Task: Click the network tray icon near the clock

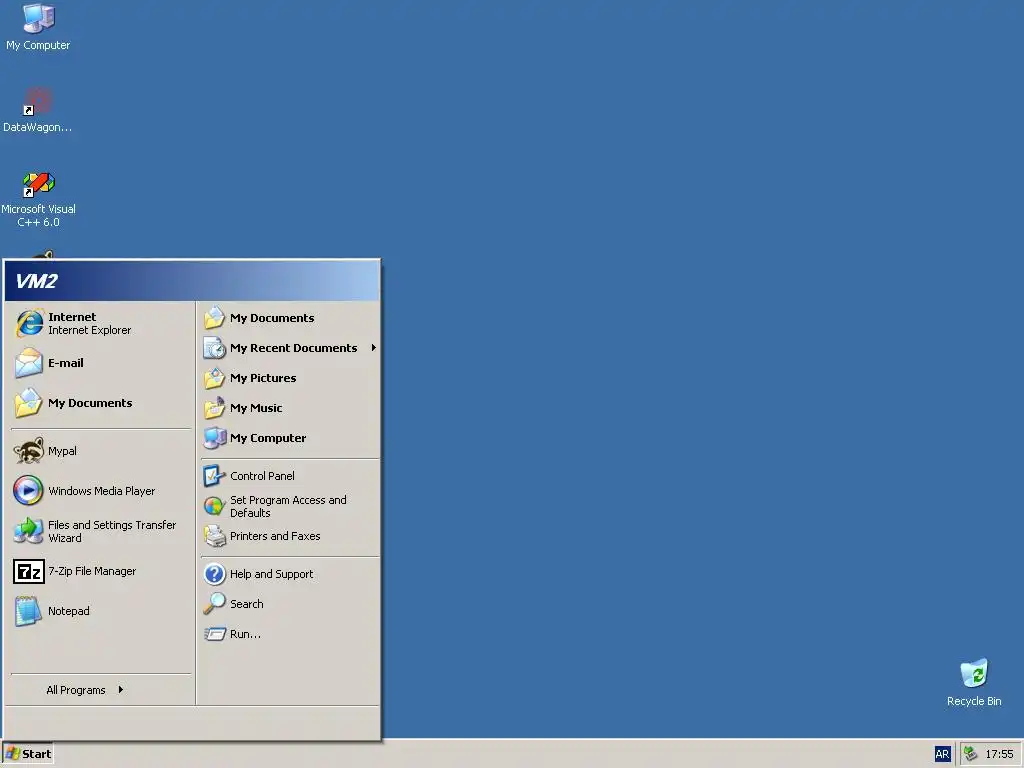Action: (970, 754)
